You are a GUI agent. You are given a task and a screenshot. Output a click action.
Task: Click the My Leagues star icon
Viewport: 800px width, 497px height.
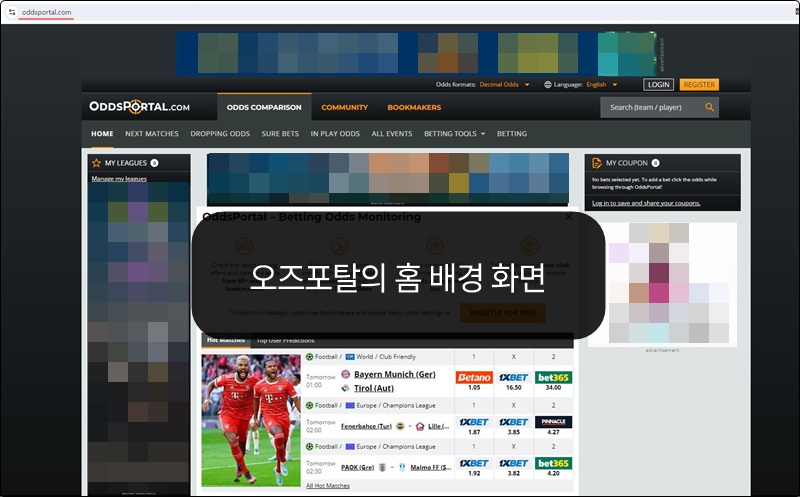96,163
